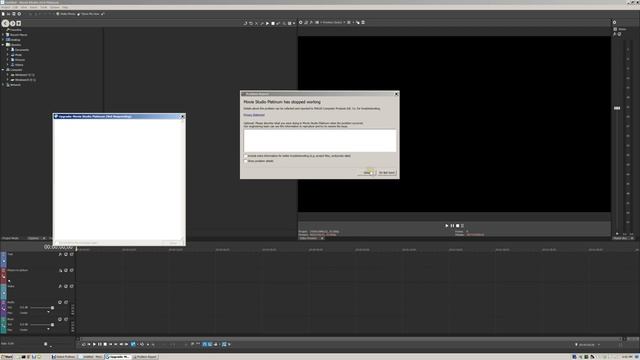Click the New project toolbar icon

[3, 14]
